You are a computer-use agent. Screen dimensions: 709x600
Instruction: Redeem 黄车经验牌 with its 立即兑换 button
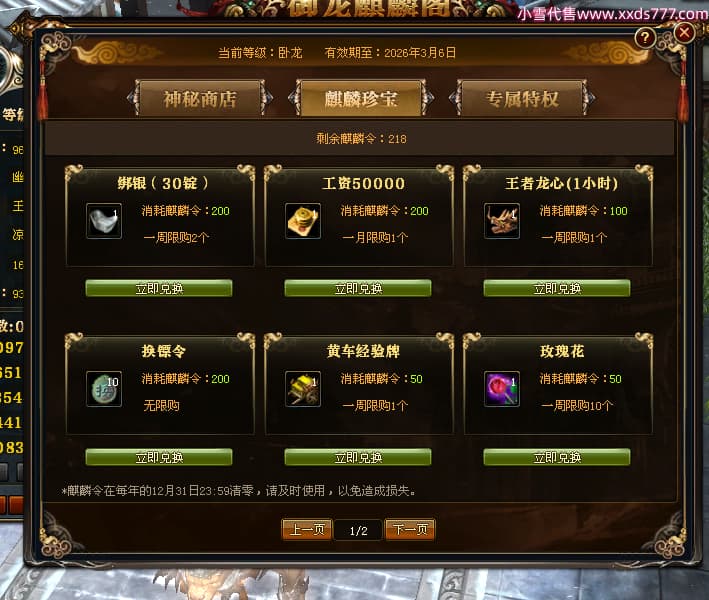358,457
